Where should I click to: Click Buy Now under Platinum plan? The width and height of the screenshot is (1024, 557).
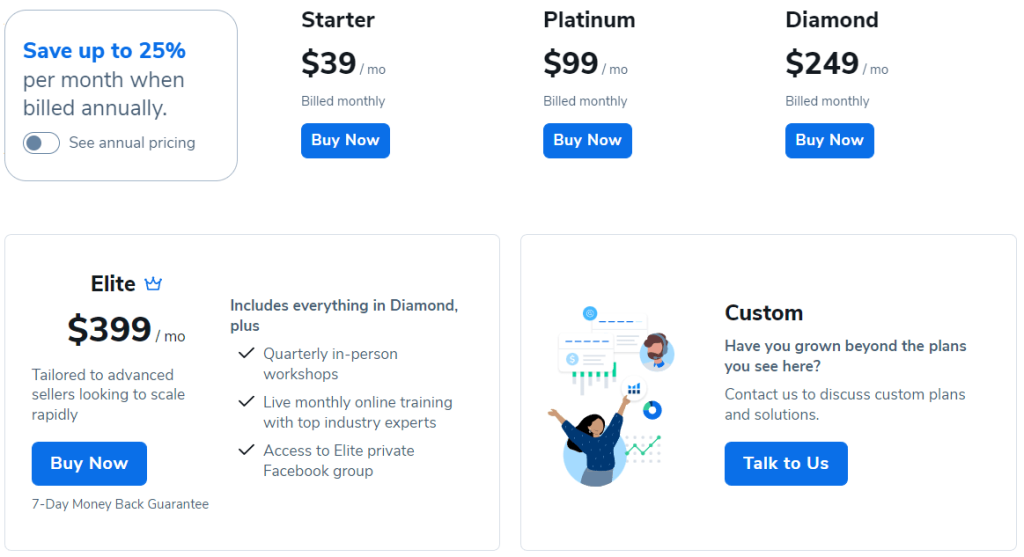pyautogui.click(x=587, y=140)
